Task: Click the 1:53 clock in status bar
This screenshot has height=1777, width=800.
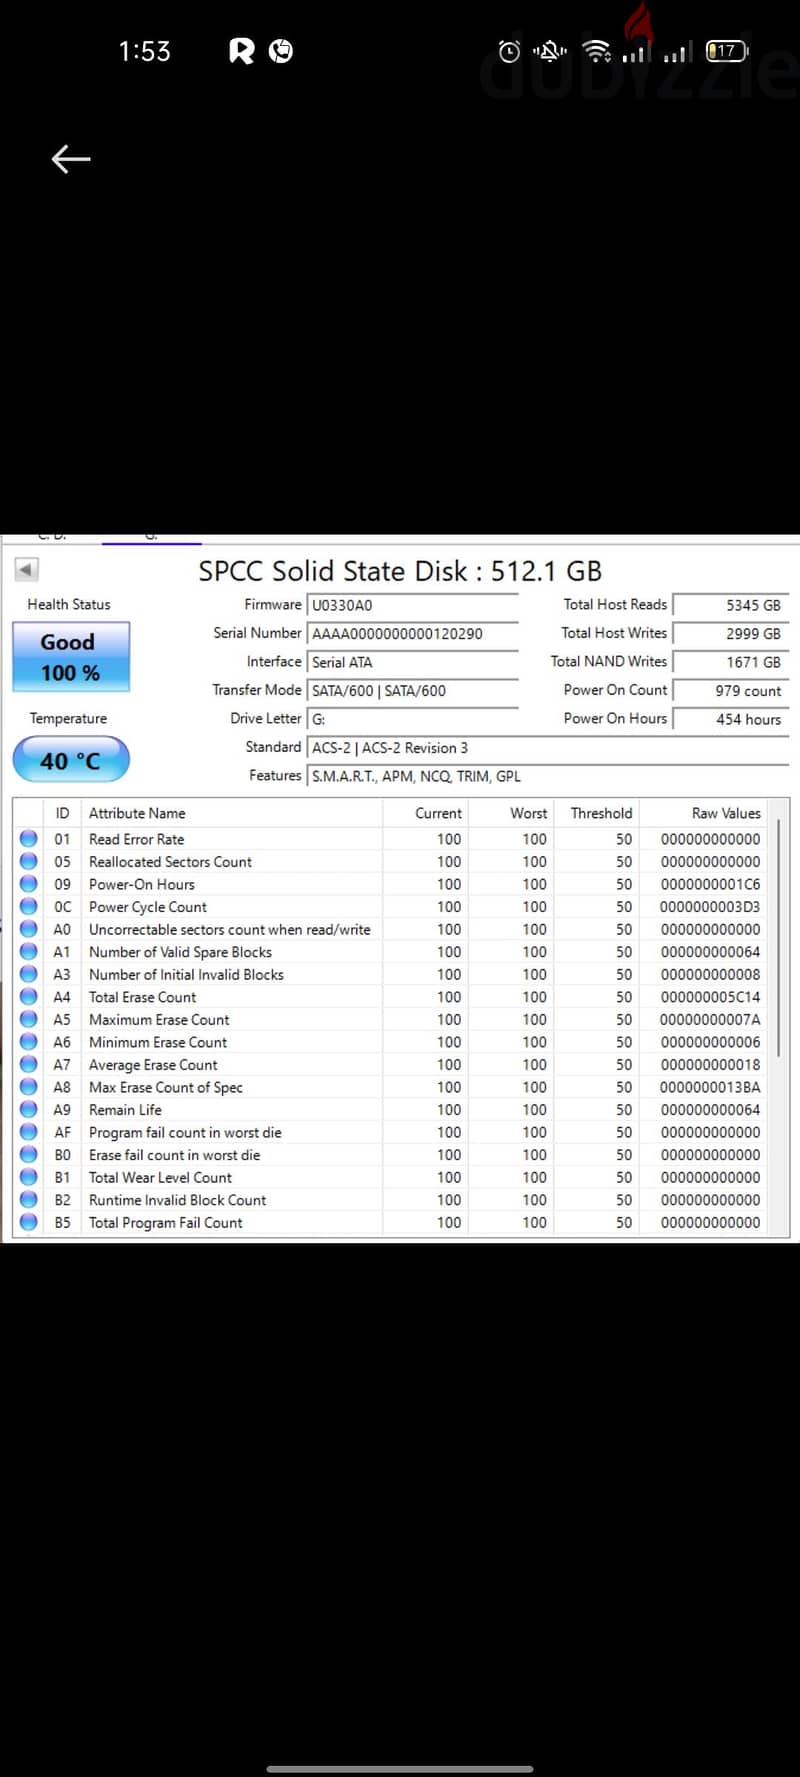Action: pos(145,51)
